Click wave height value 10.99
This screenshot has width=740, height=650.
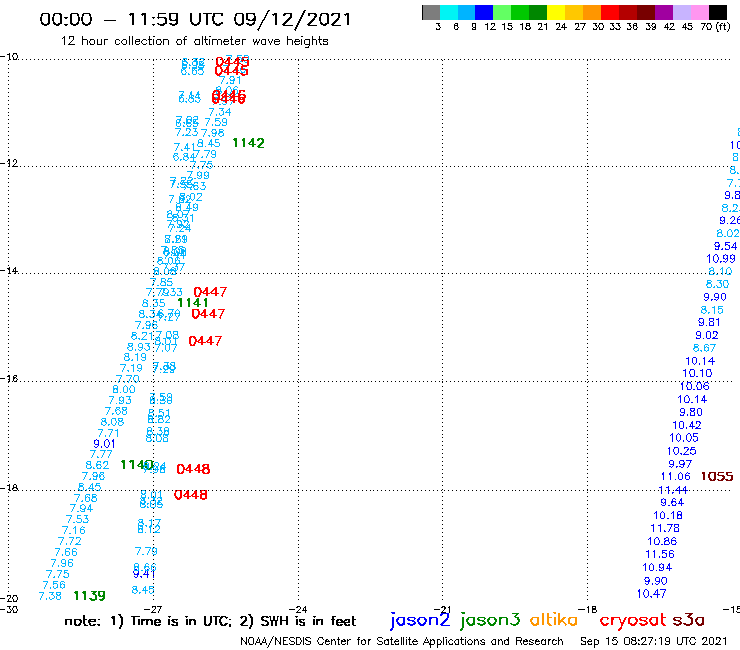(x=721, y=259)
